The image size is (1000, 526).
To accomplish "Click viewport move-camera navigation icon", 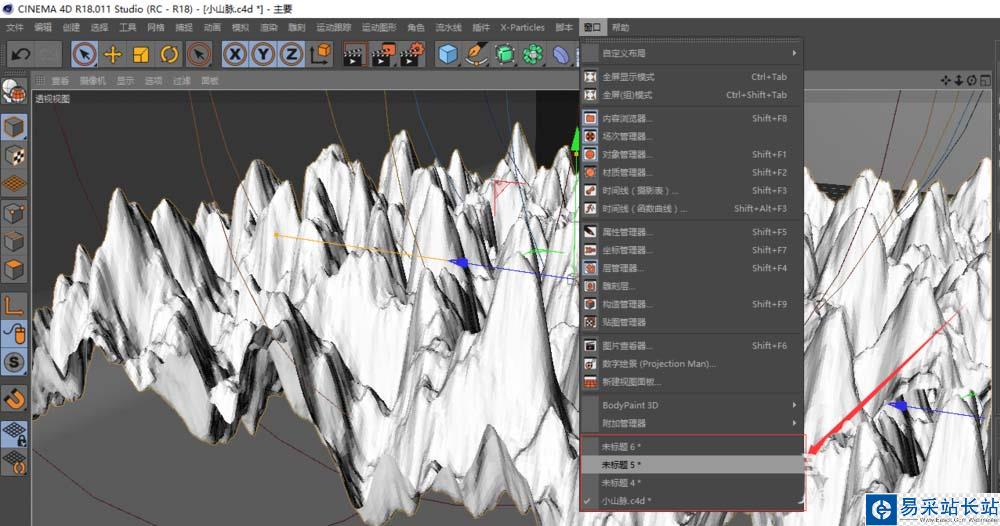I will [x=945, y=80].
